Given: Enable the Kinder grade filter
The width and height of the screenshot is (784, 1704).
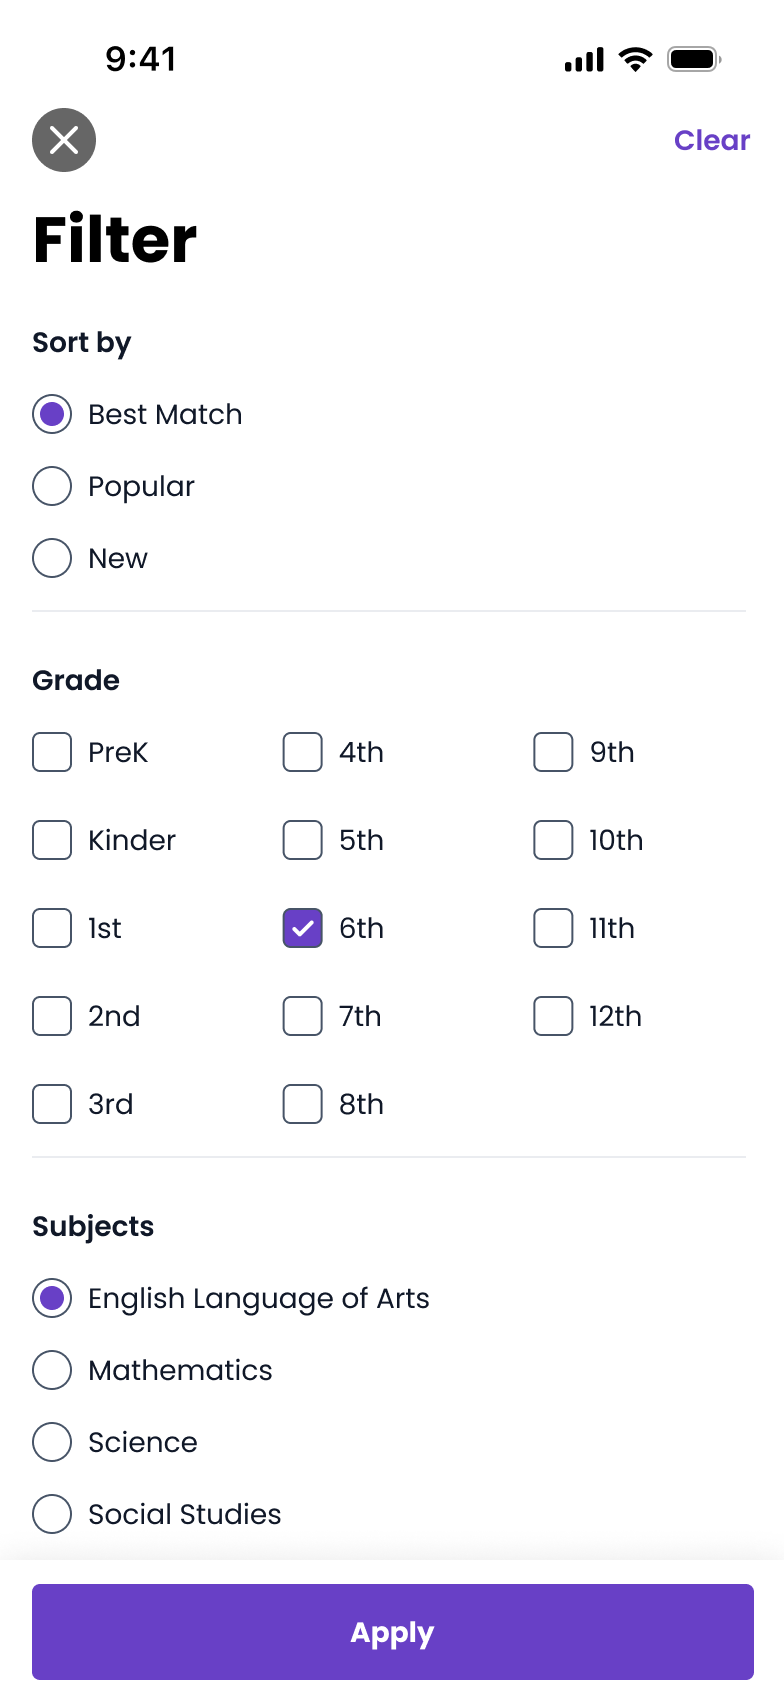Looking at the screenshot, I should coord(51,840).
